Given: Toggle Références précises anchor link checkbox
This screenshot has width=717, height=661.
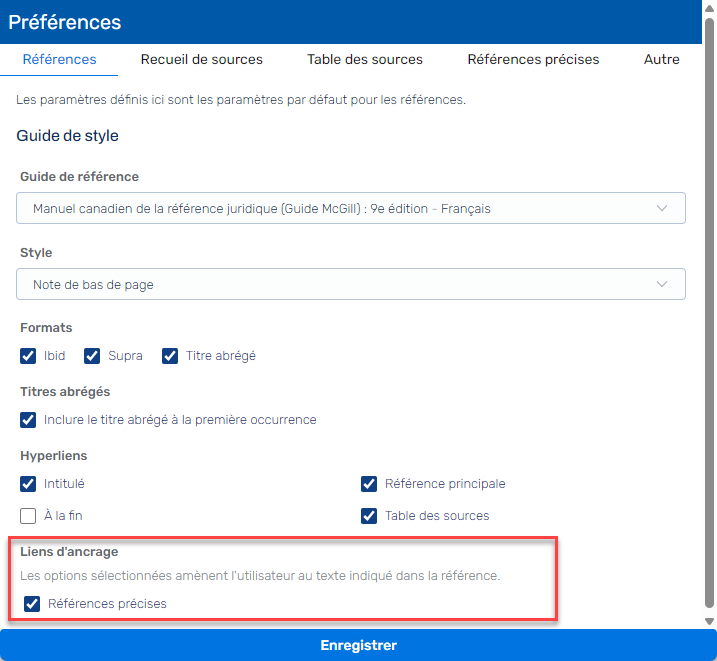Looking at the screenshot, I should pos(32,604).
